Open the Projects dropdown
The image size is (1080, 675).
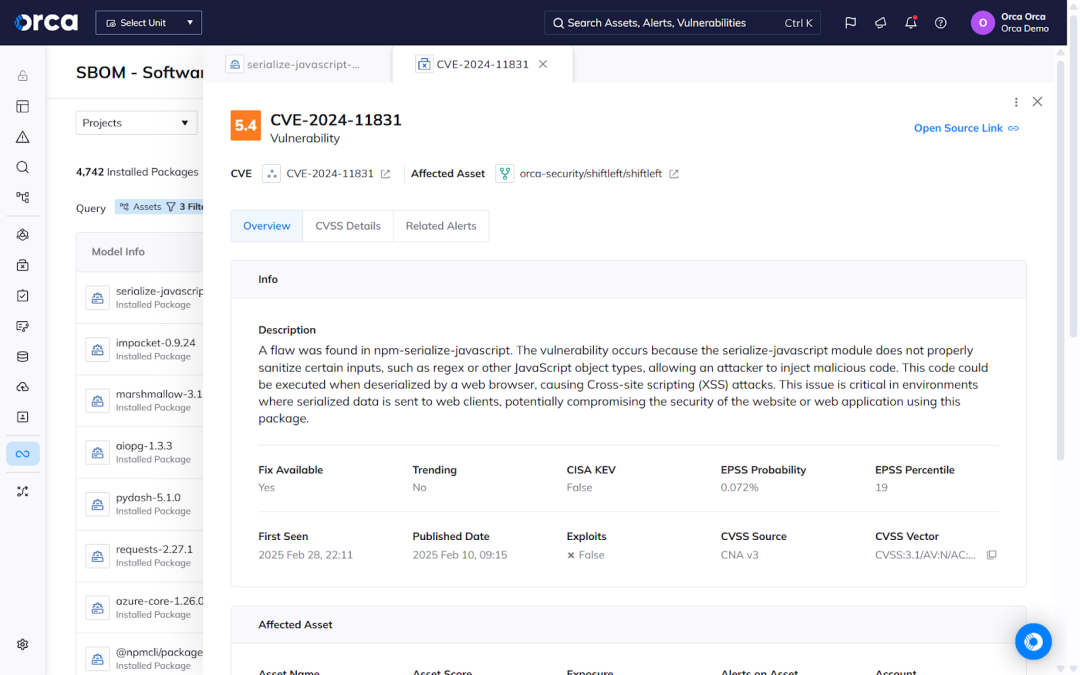136,123
